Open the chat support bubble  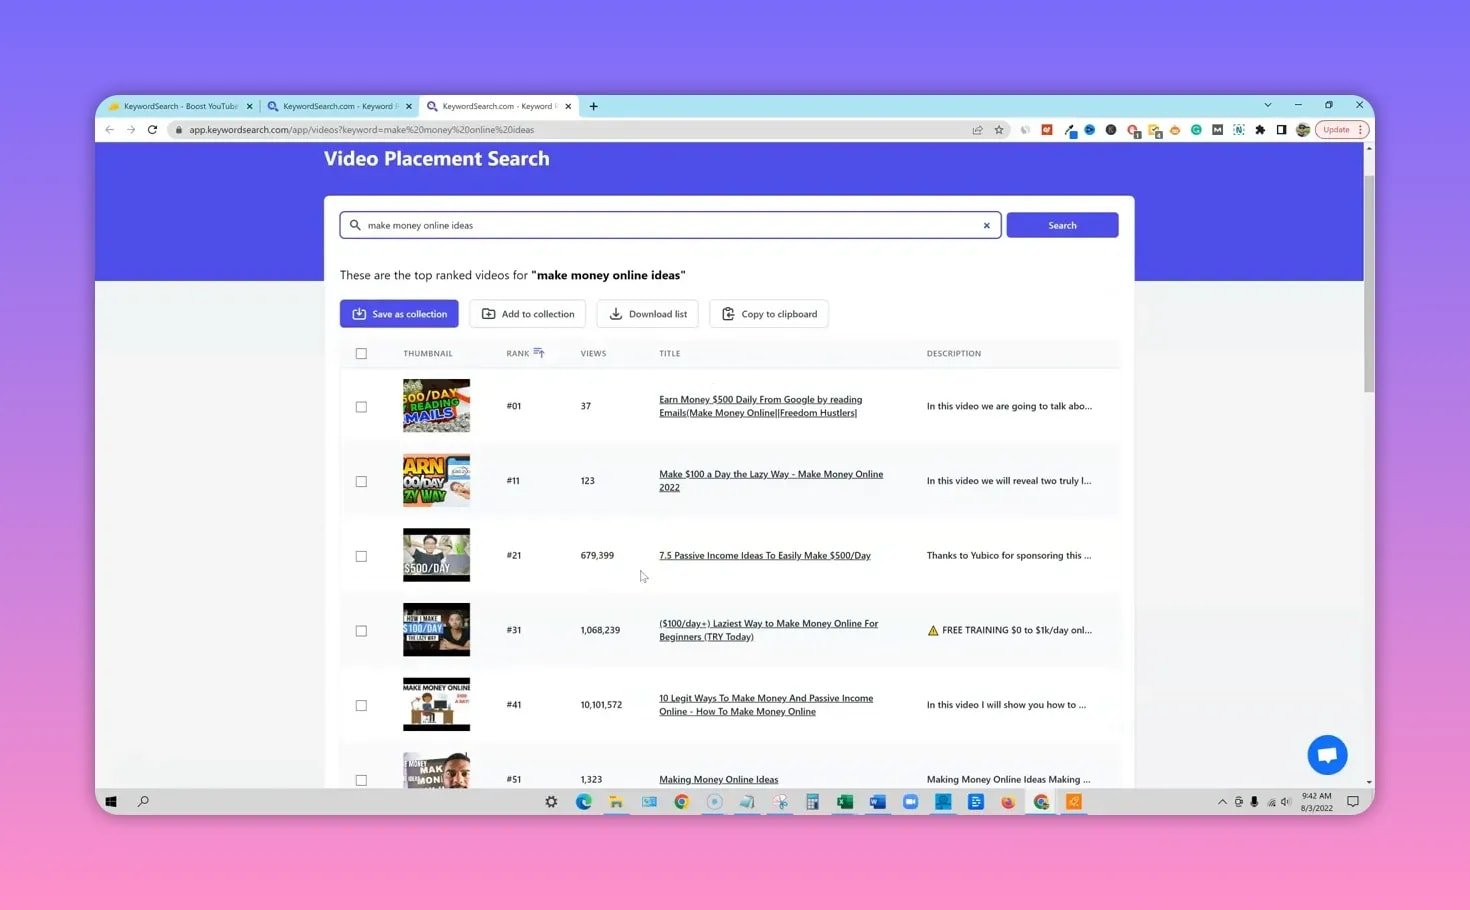1327,754
